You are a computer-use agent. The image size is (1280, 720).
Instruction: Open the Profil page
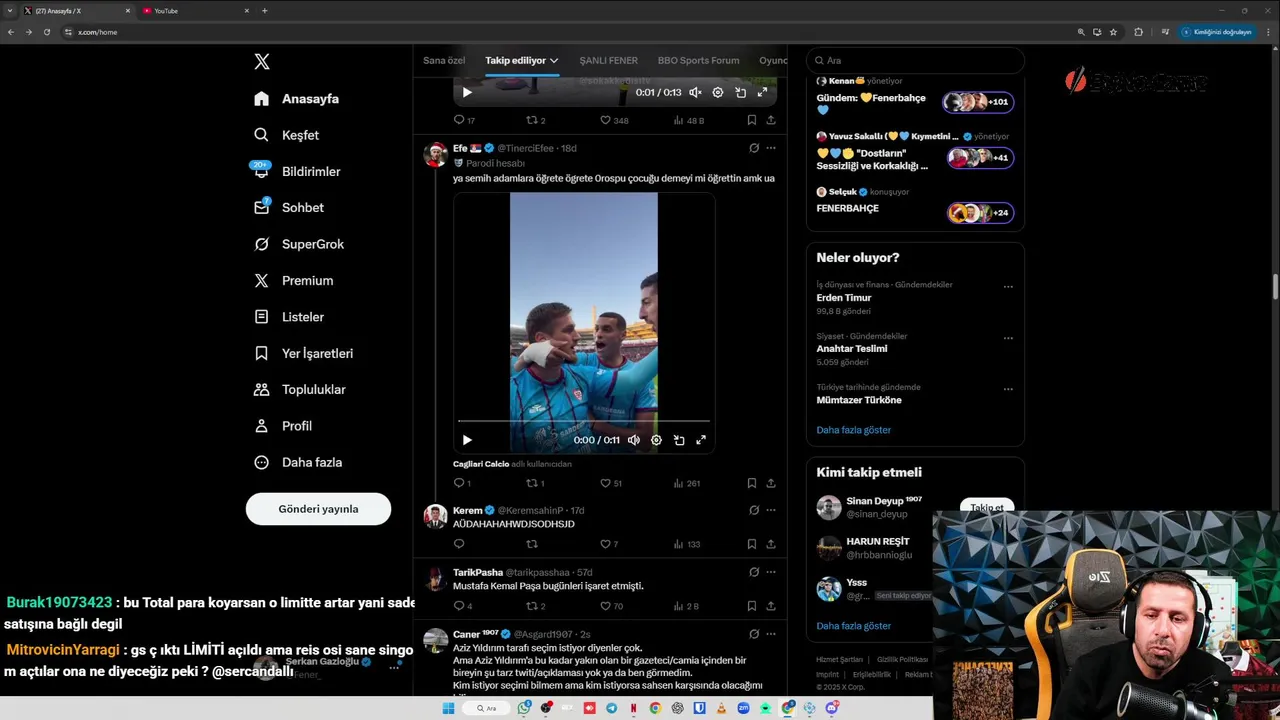[x=283, y=426]
